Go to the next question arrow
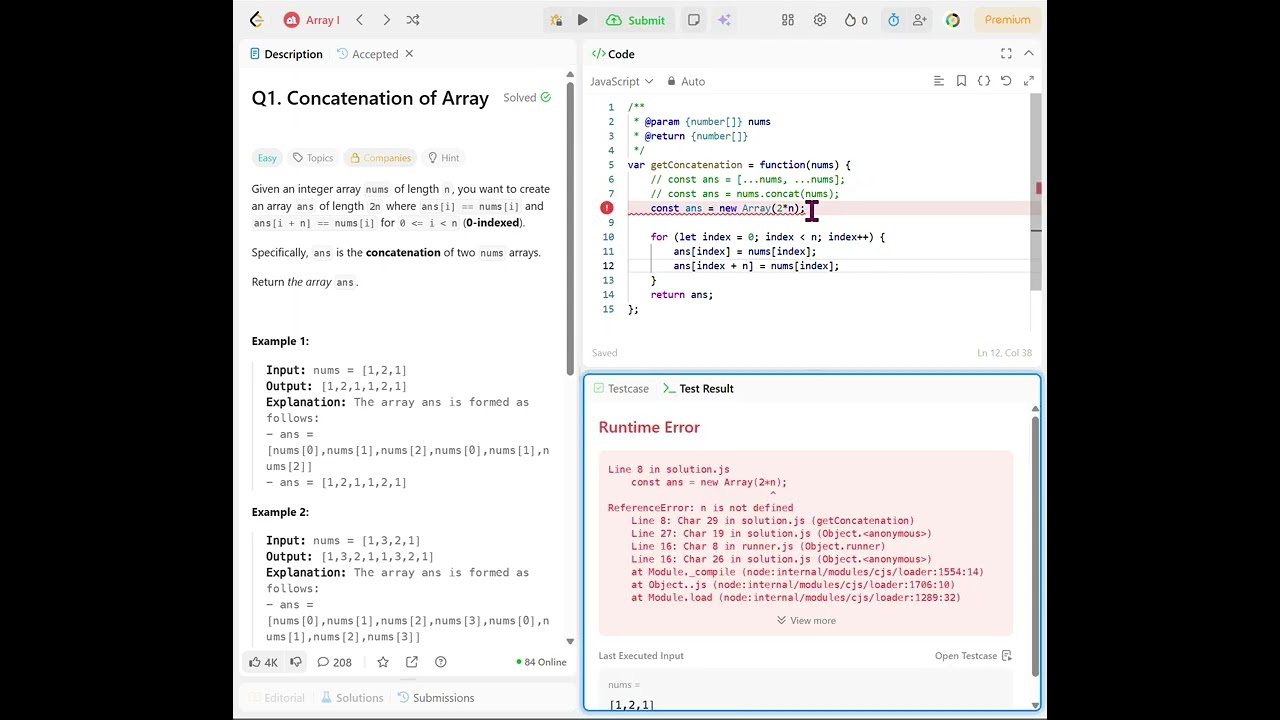 [x=386, y=20]
